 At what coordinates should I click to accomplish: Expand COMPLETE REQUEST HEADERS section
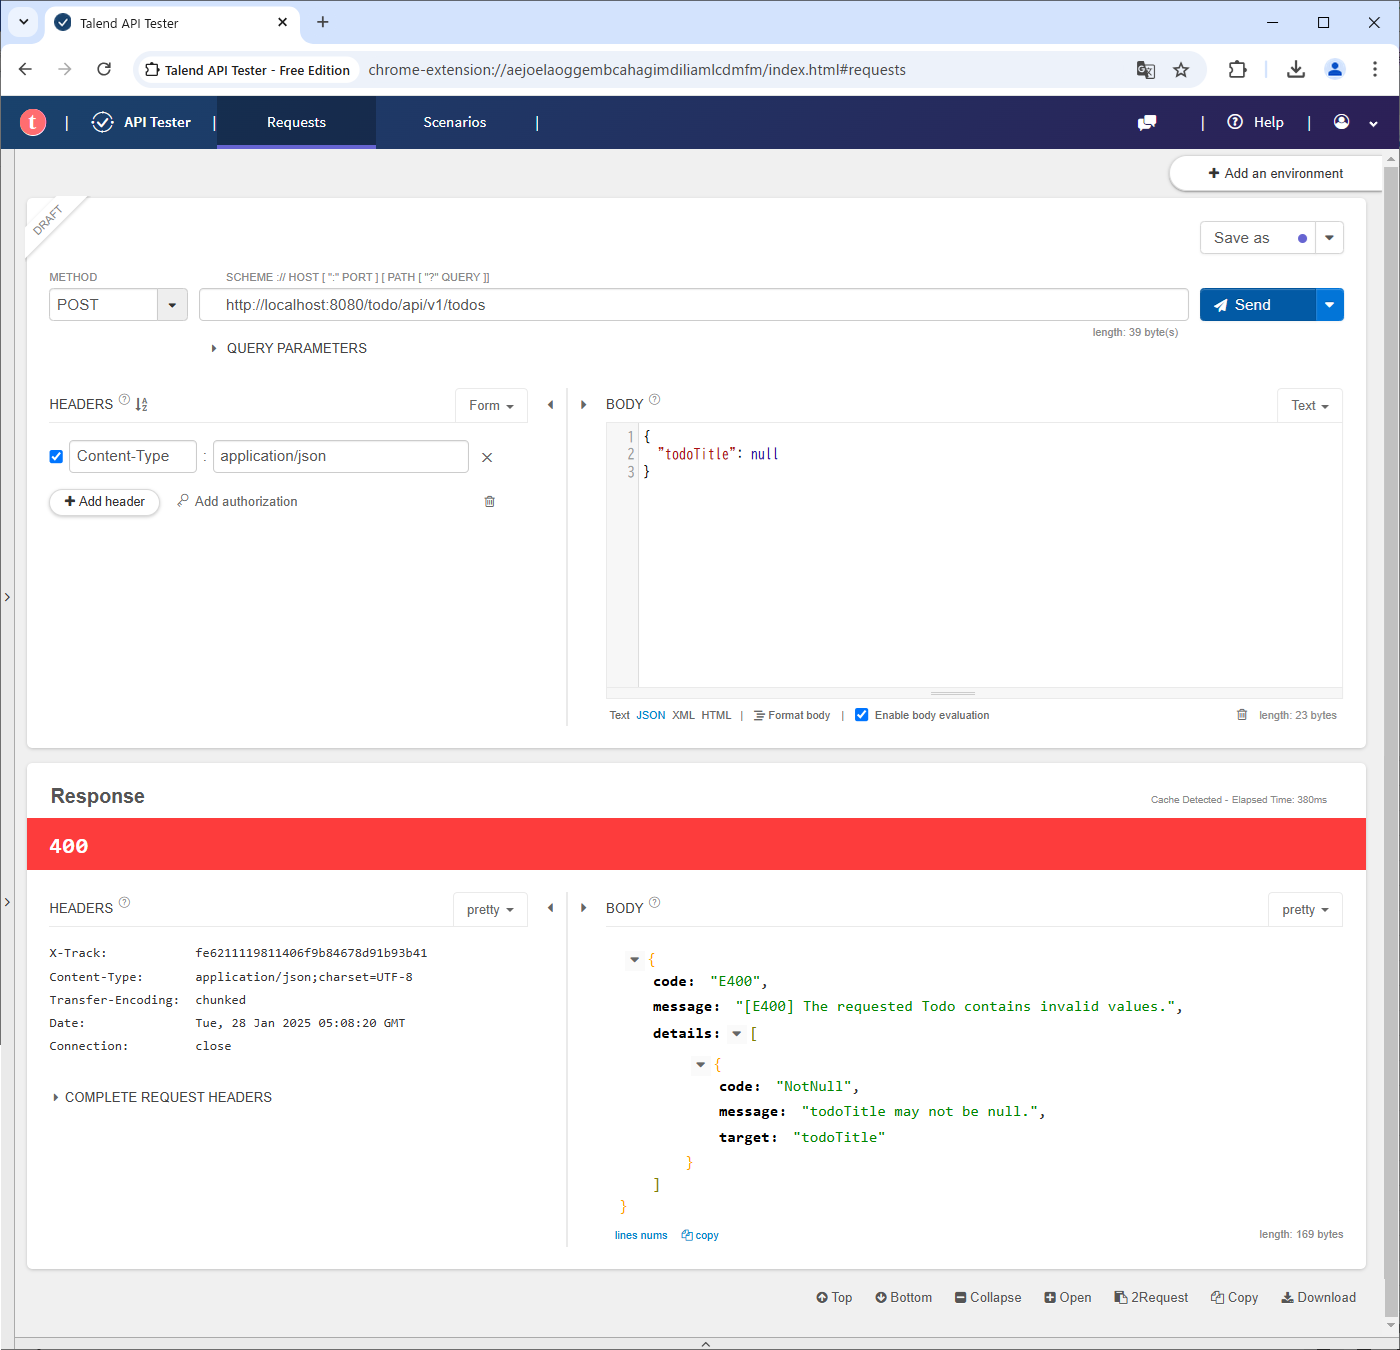click(x=167, y=1097)
